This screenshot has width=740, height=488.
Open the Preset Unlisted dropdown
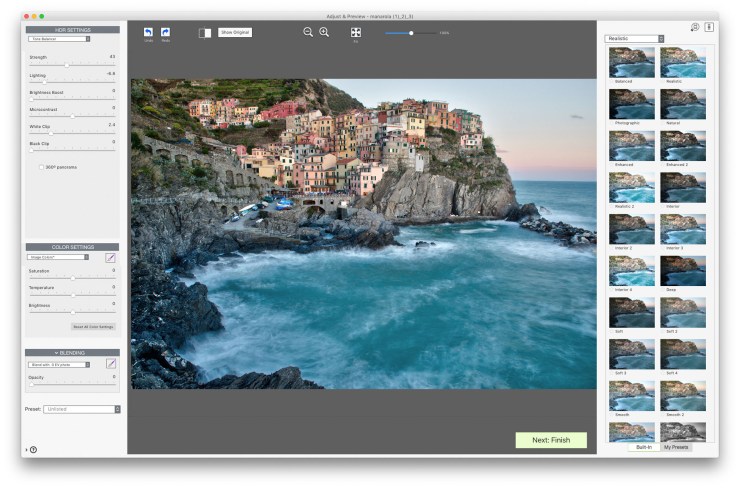(x=82, y=409)
